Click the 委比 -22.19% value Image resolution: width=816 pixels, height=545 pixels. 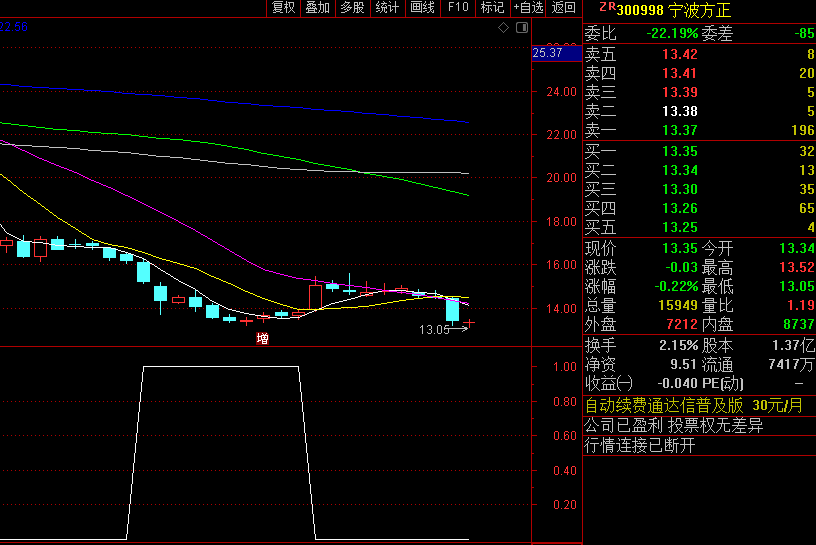pos(672,34)
